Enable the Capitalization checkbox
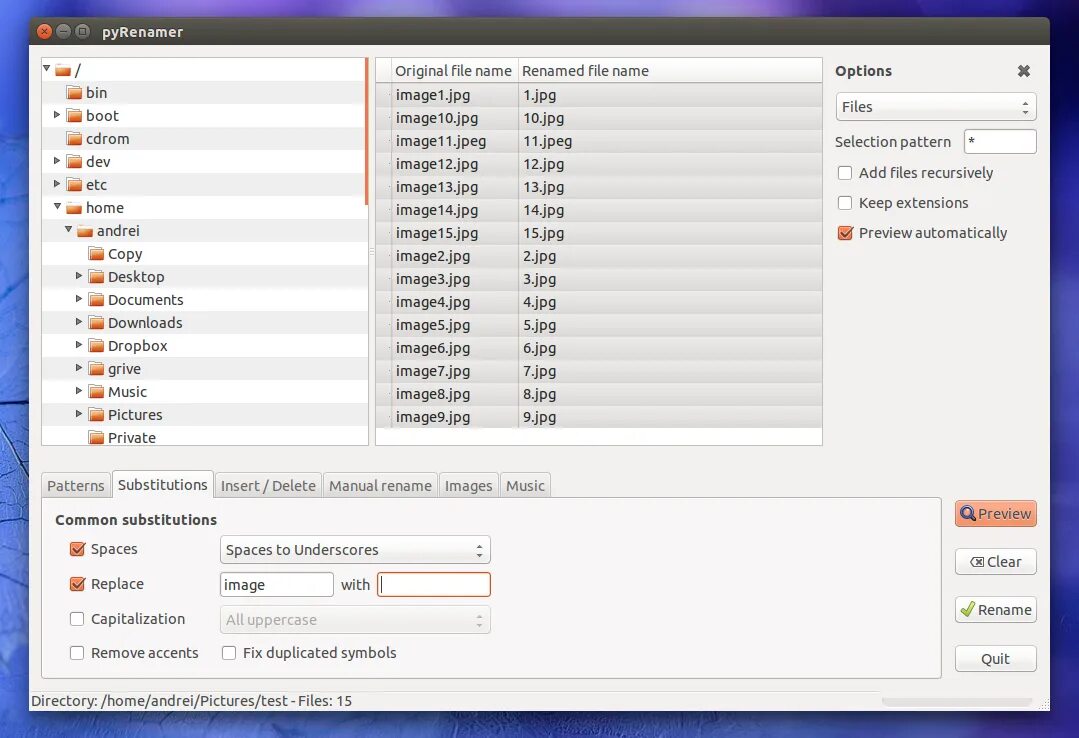This screenshot has width=1079, height=738. pyautogui.click(x=77, y=619)
